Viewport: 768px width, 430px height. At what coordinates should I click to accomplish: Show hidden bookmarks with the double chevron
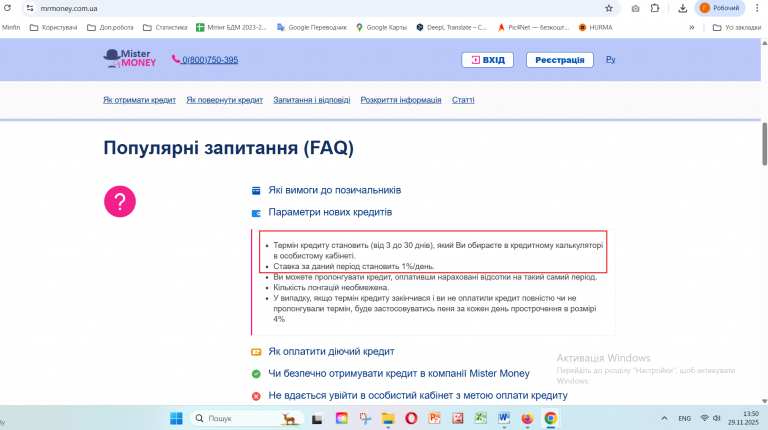692,27
